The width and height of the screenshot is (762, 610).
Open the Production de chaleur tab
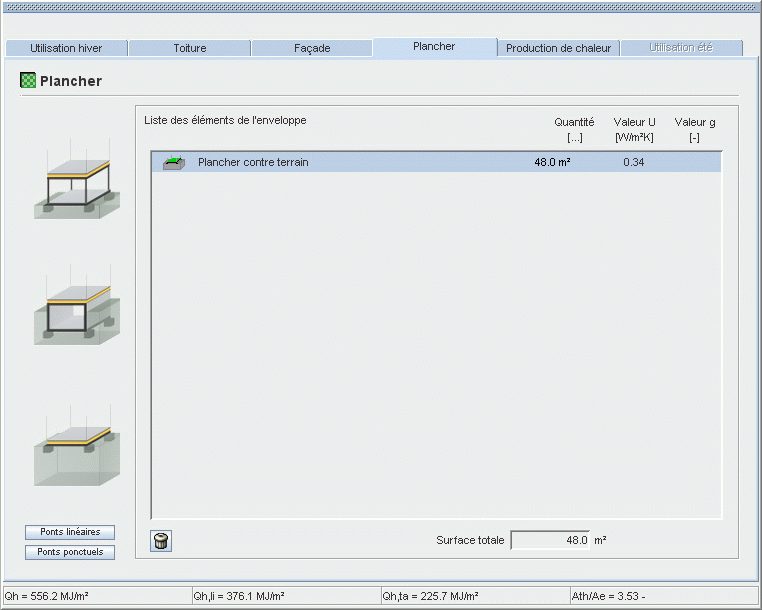(x=558, y=48)
